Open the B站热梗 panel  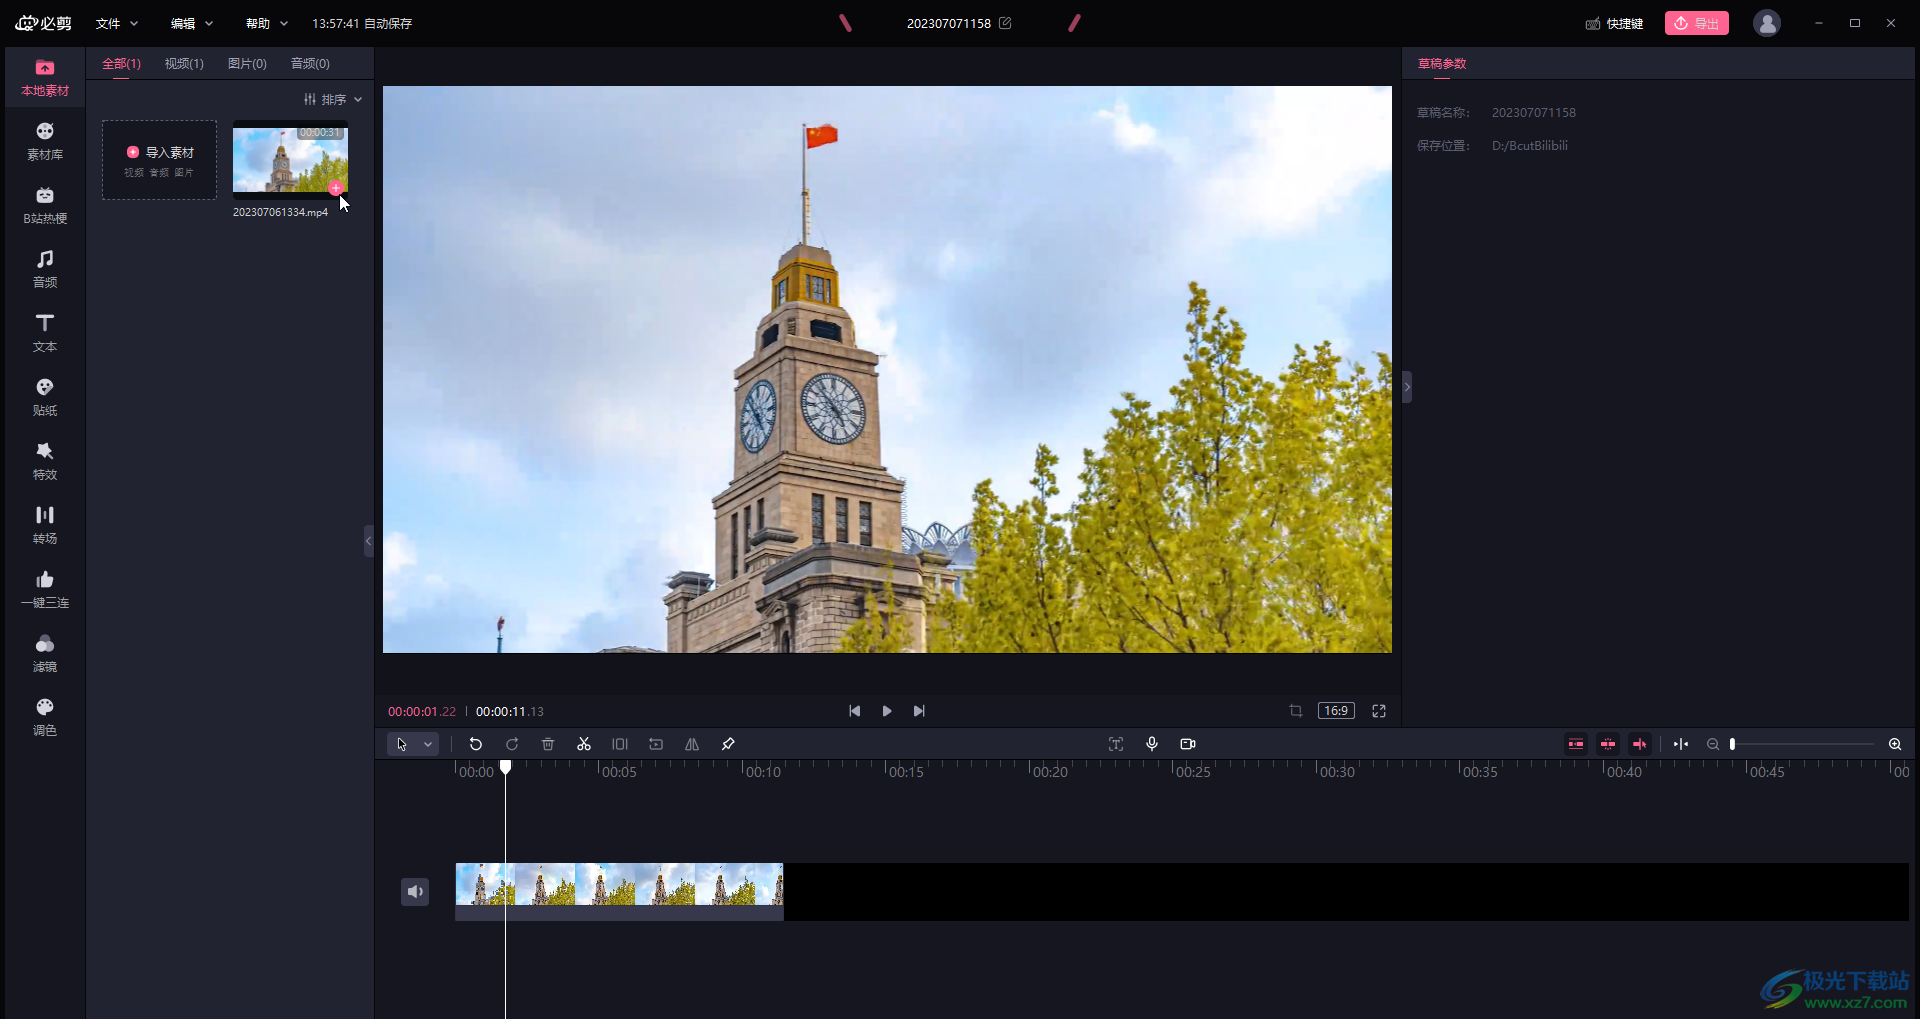45,206
